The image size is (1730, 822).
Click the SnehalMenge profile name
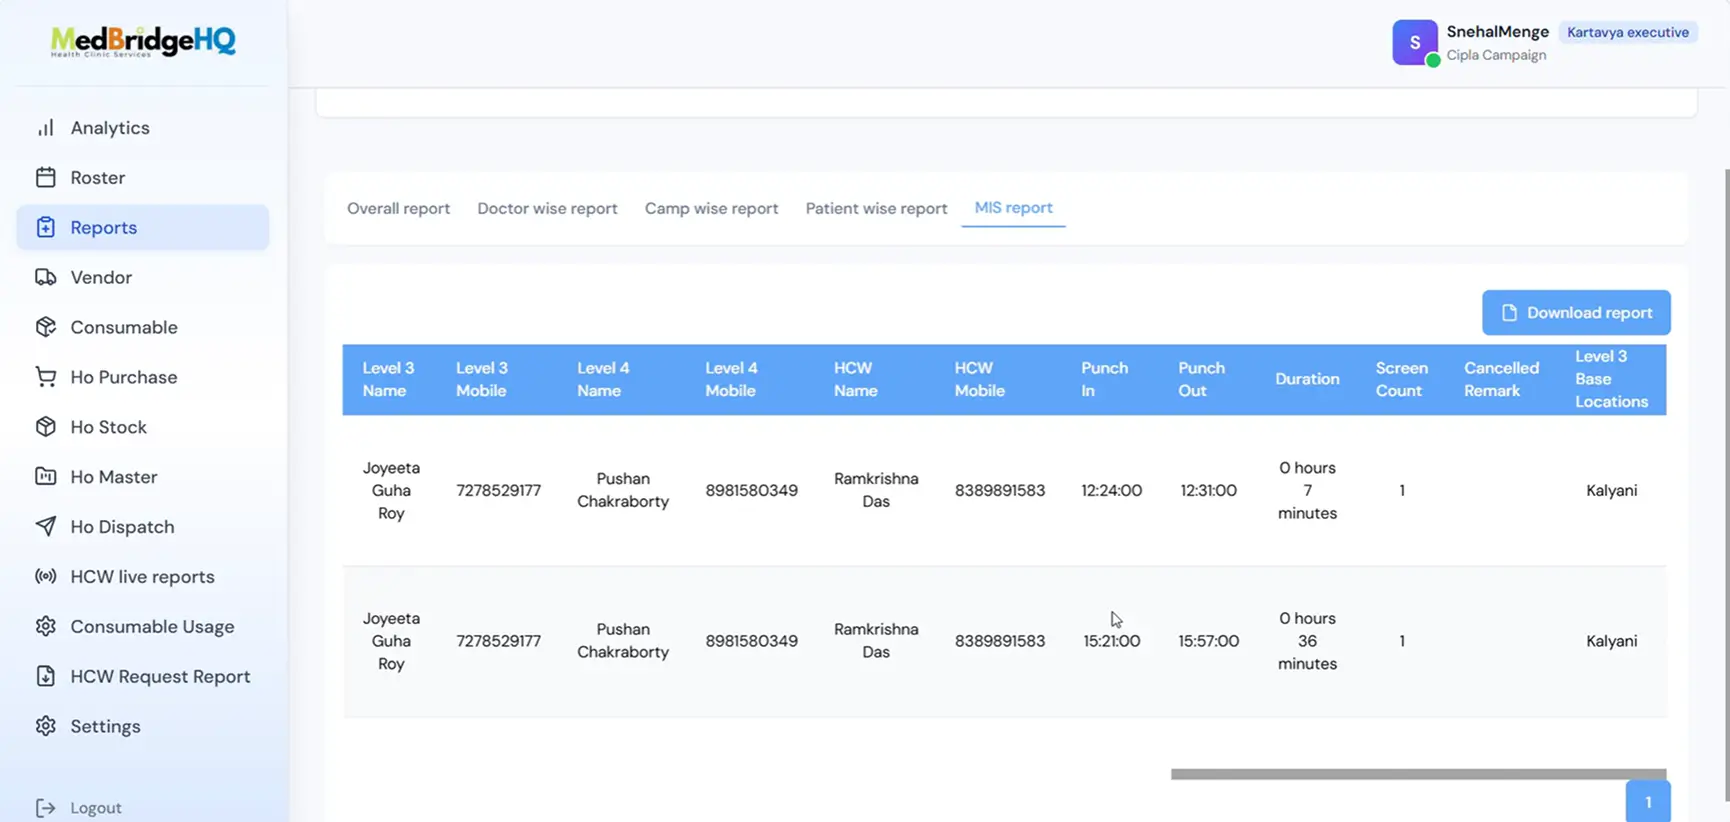(1497, 32)
